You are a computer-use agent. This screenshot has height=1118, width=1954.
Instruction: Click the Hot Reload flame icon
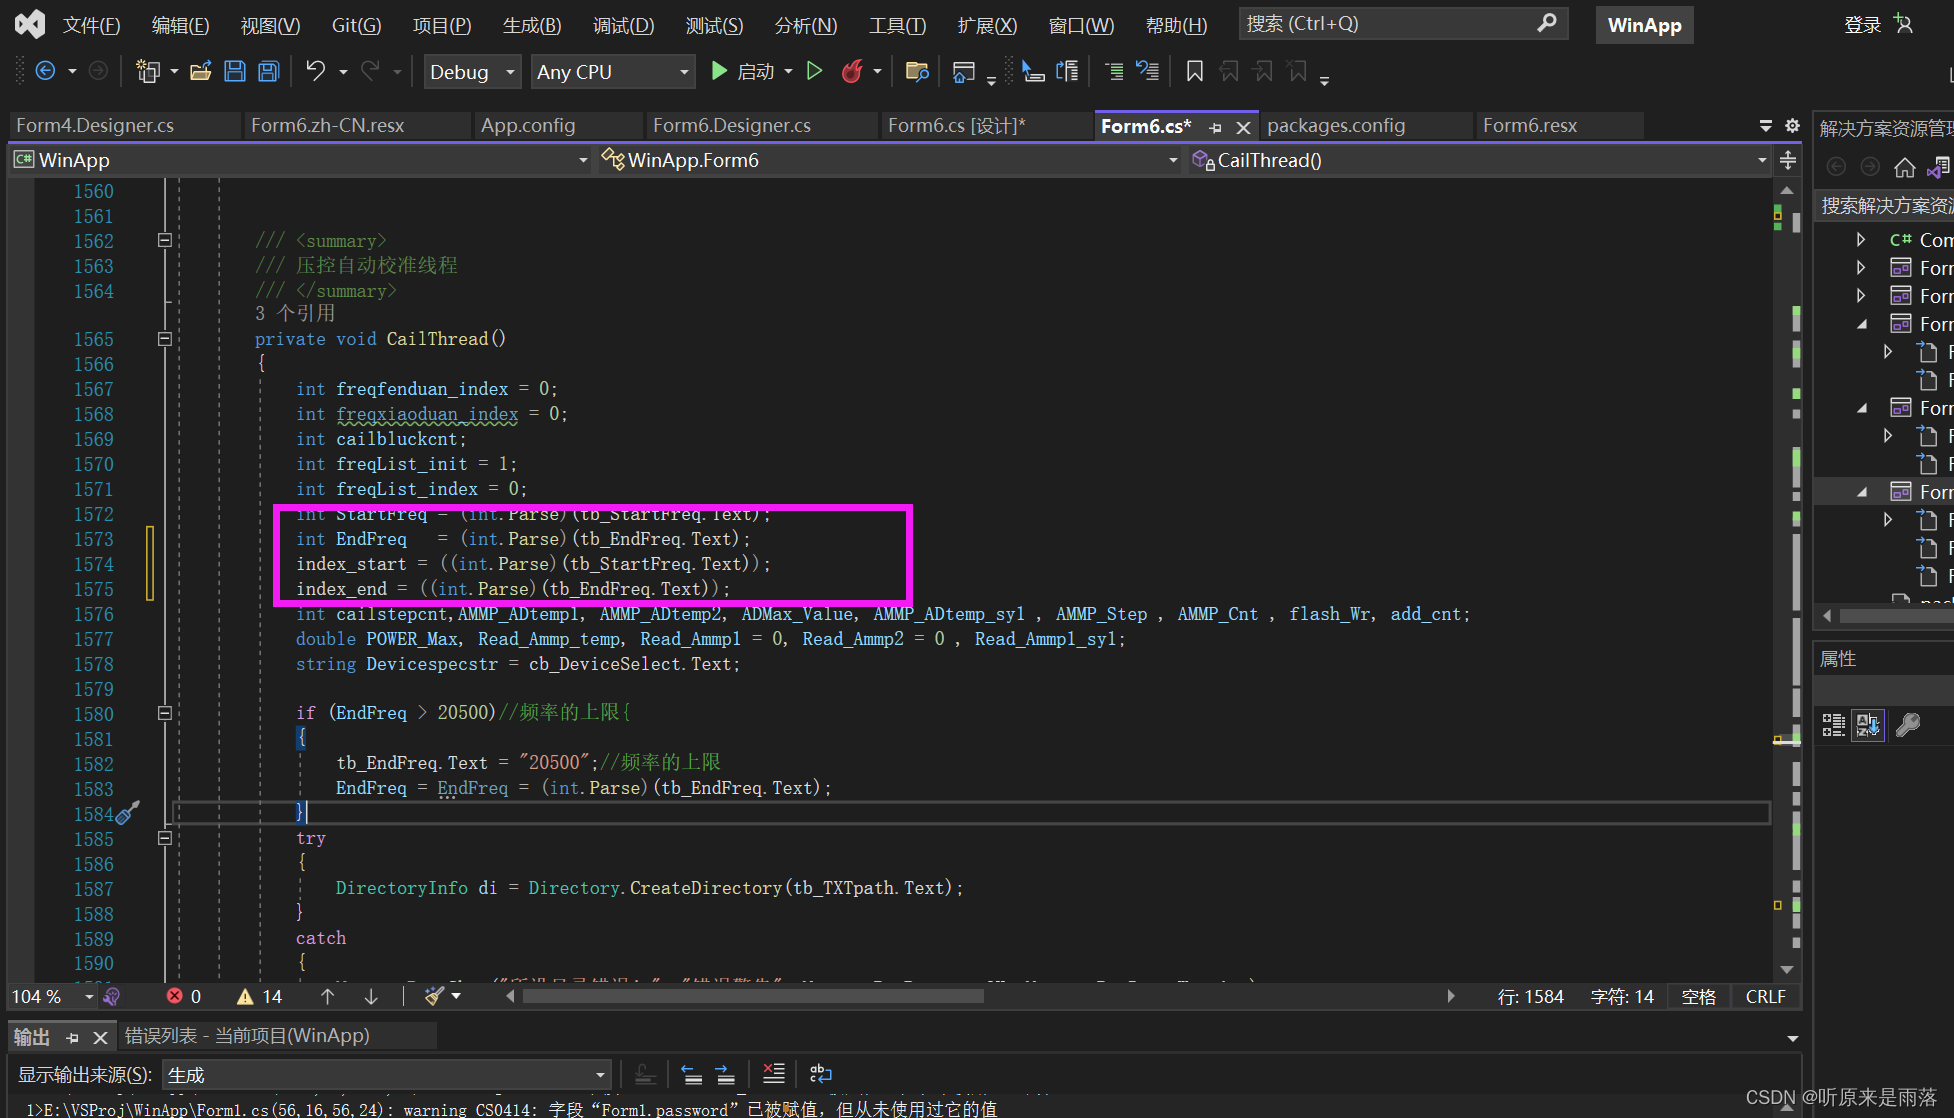coord(851,71)
